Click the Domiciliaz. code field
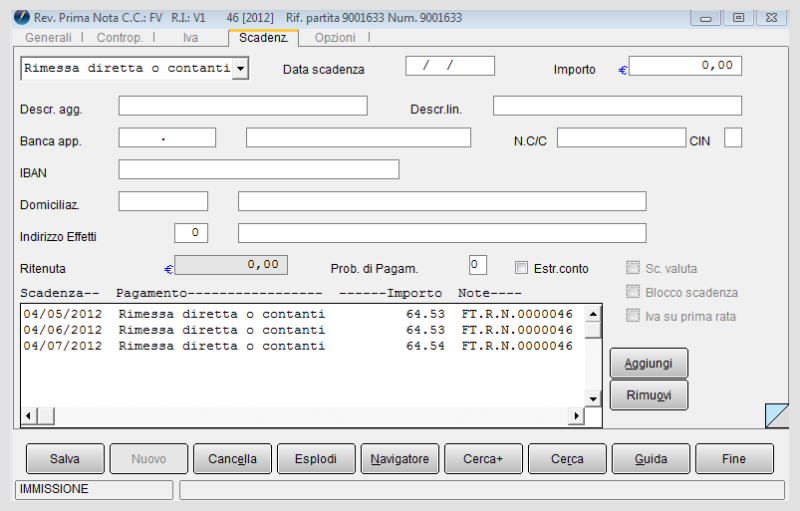800x511 pixels. pyautogui.click(x=163, y=201)
